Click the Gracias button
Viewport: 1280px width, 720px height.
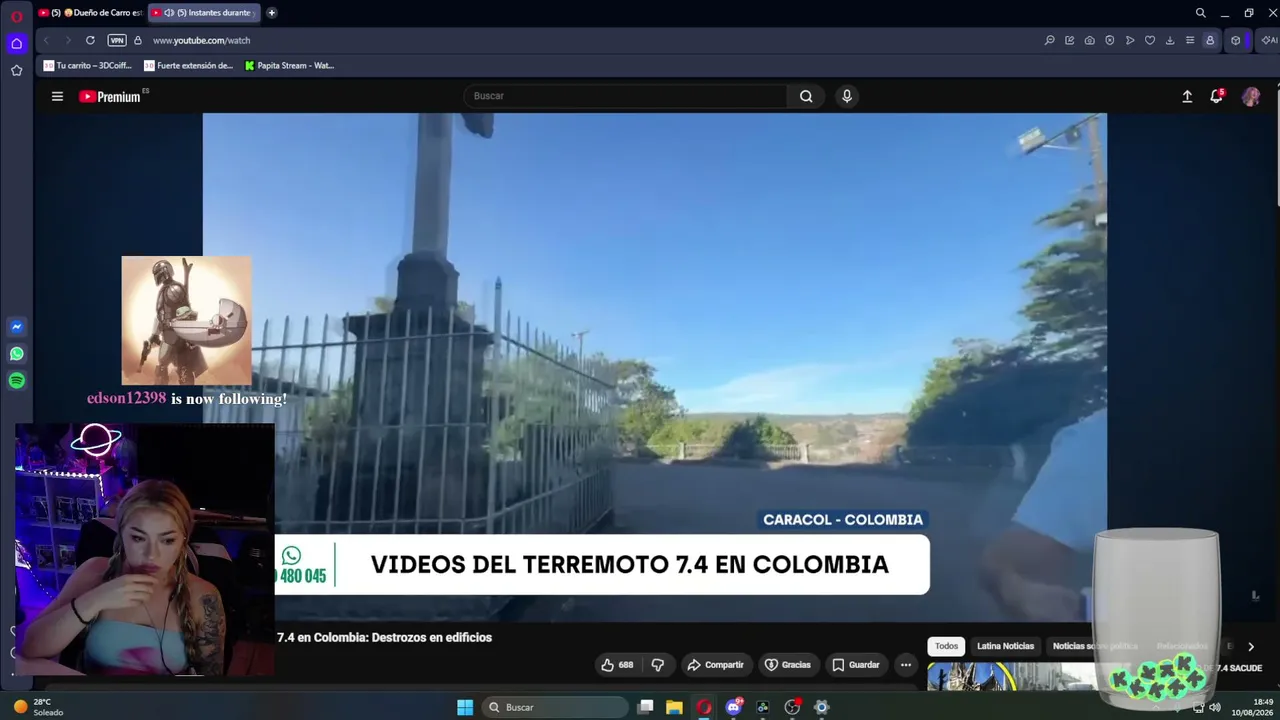[x=788, y=665]
